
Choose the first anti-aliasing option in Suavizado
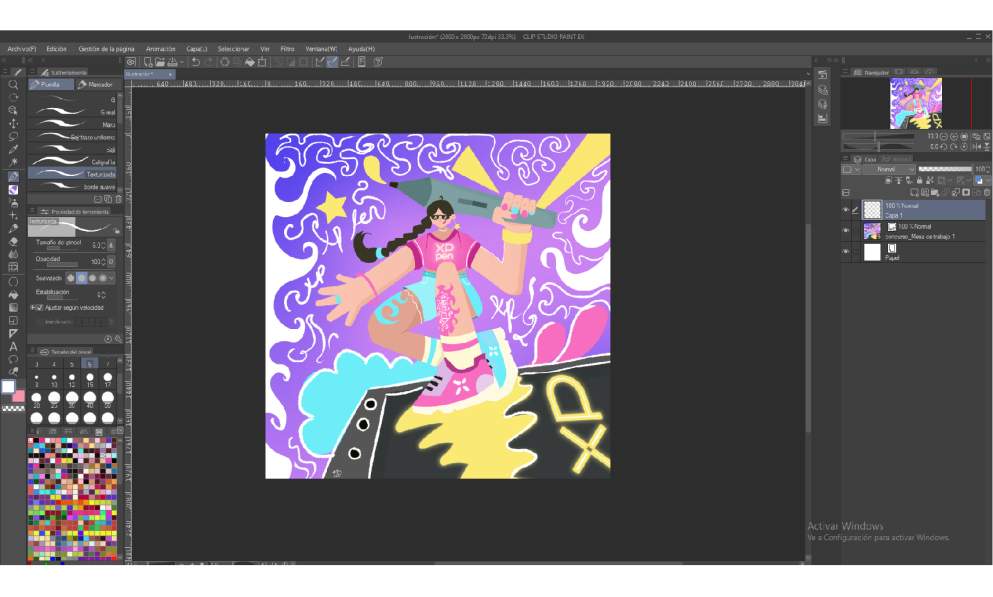[x=71, y=278]
